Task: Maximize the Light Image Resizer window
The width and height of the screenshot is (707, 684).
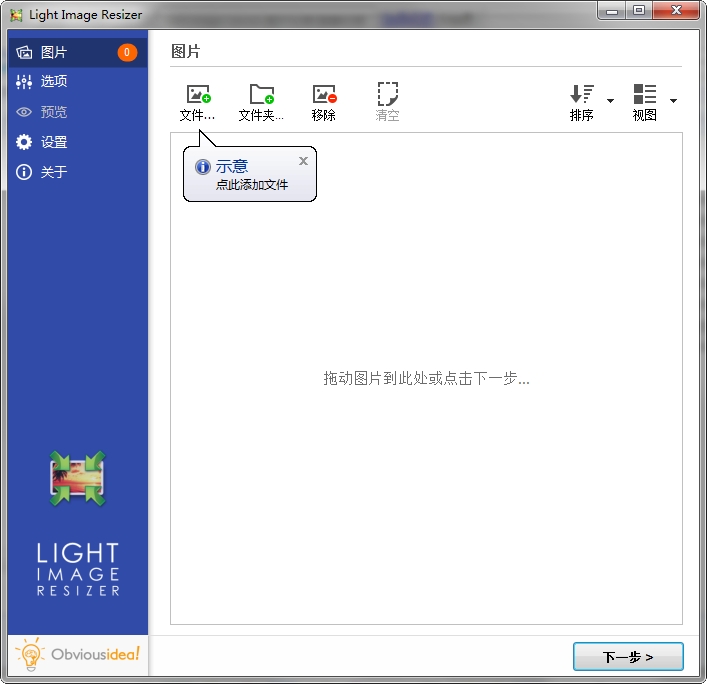Action: (638, 11)
